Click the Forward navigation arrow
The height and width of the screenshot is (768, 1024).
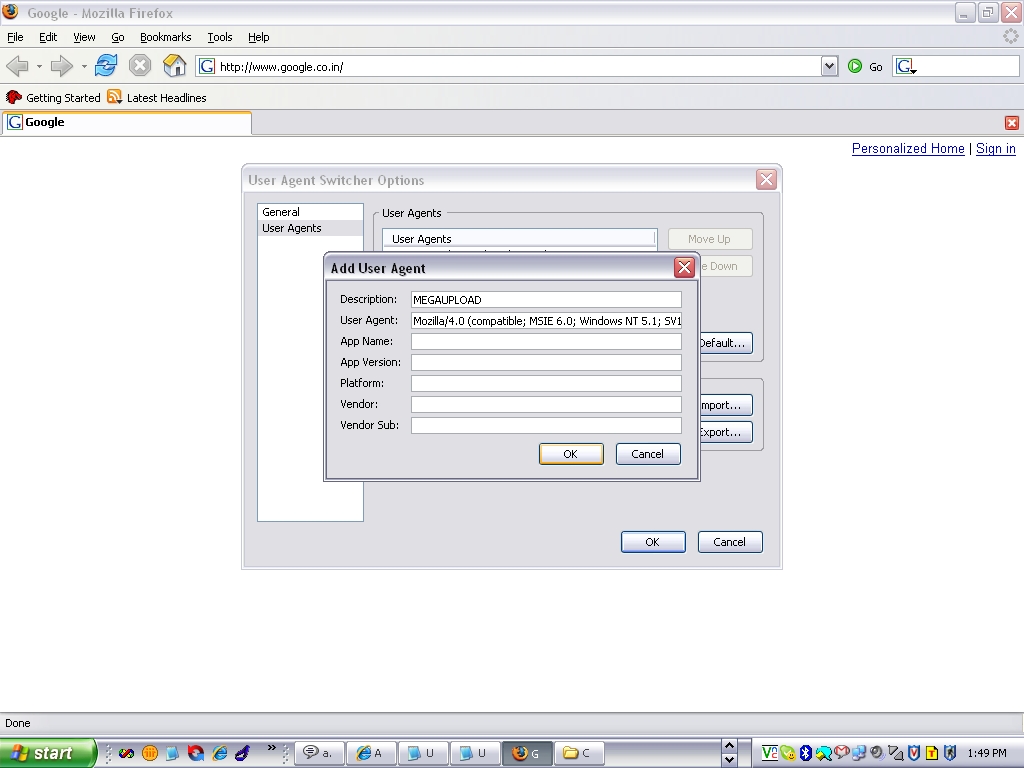[x=61, y=66]
